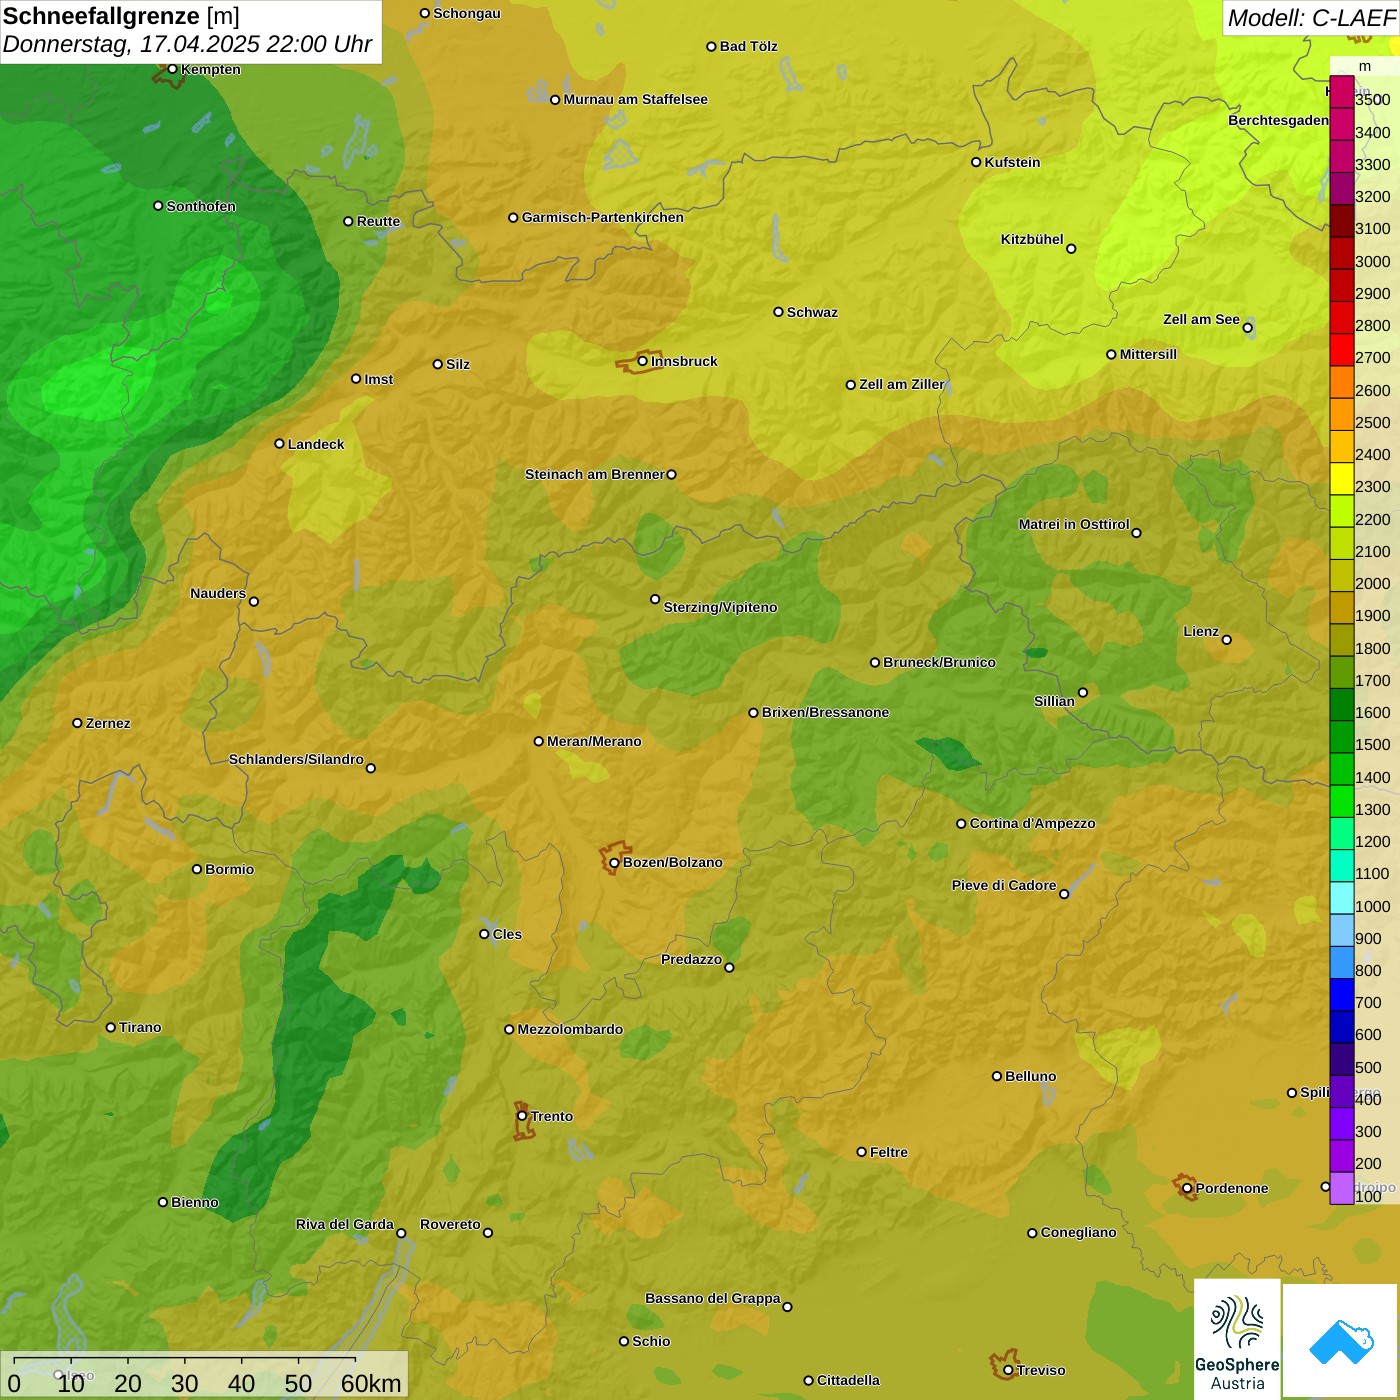The width and height of the screenshot is (1400, 1400).
Task: Click the Zernez label
Action: click(x=108, y=723)
